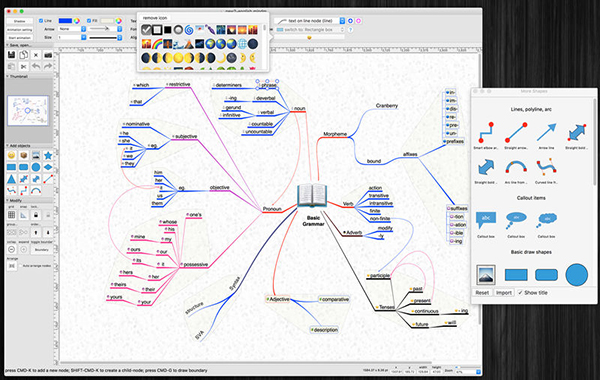
Task: Toggle the grid icon in Modify panel
Action: pos(11,215)
